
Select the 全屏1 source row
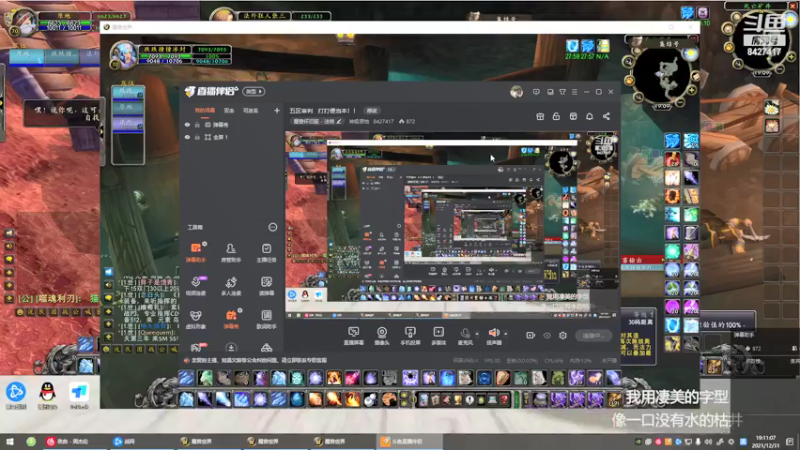(x=233, y=137)
